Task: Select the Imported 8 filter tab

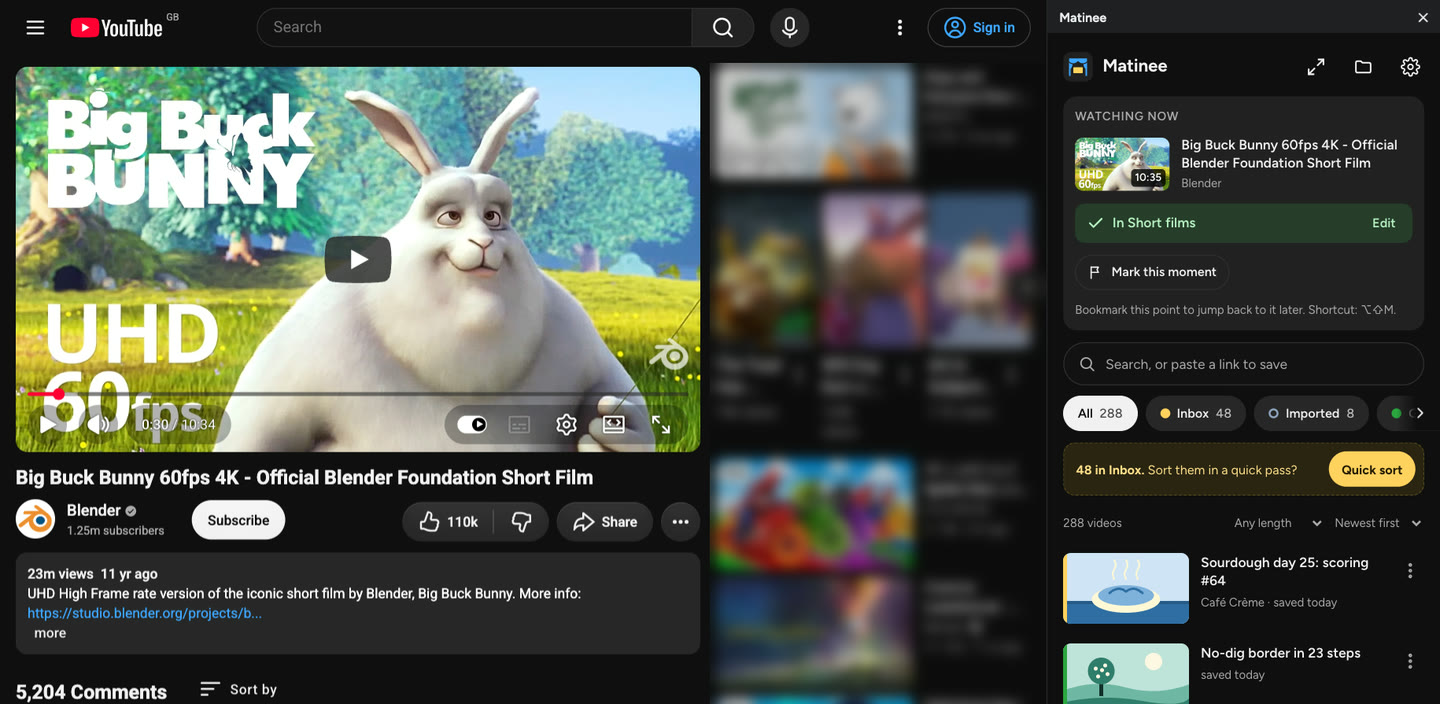Action: 1311,413
